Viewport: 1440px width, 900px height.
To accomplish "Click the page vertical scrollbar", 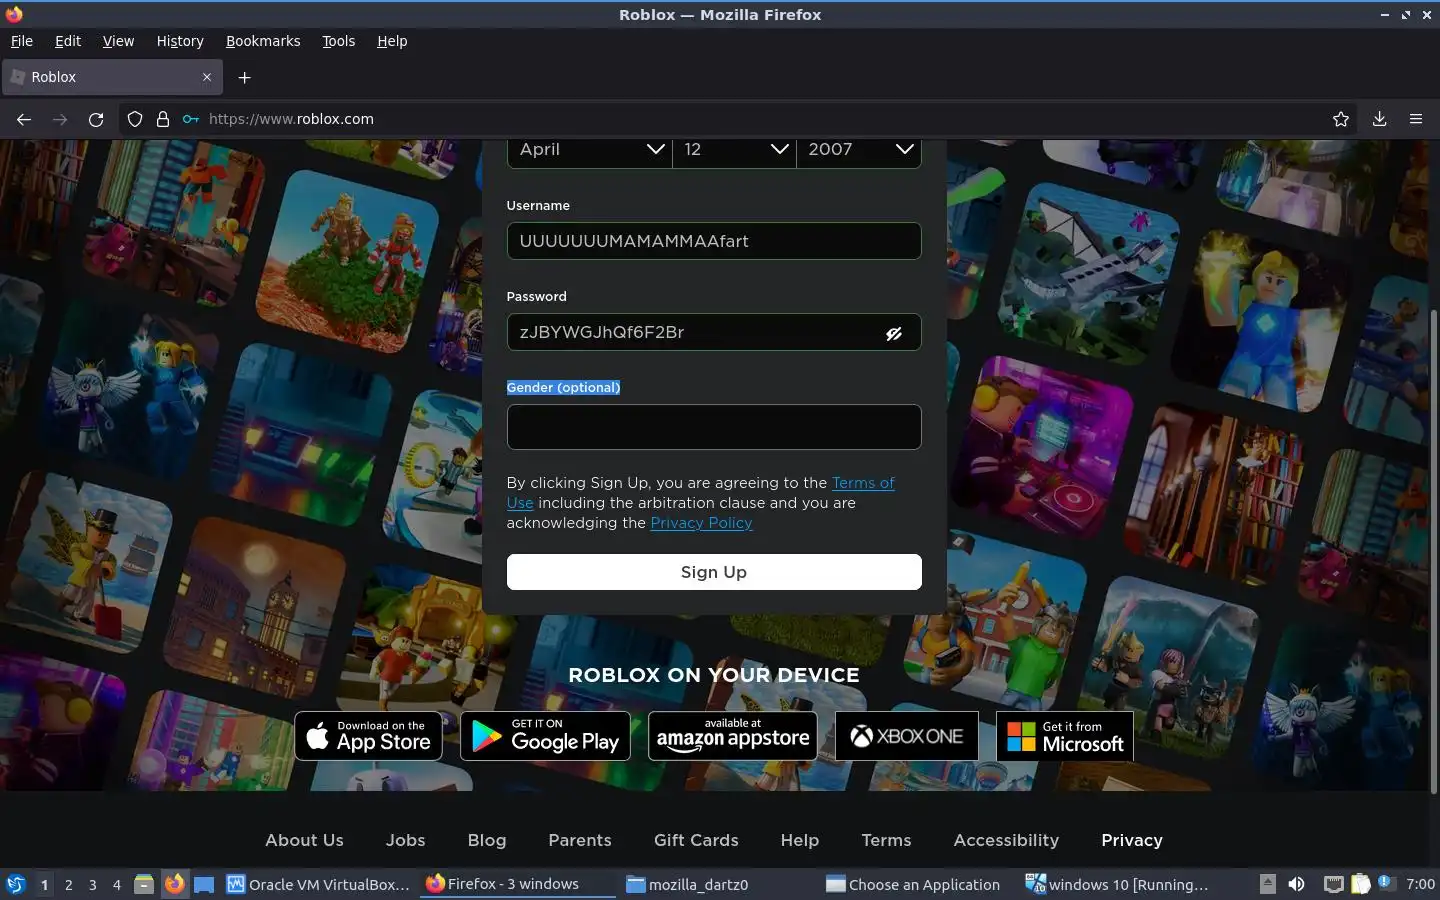I will tap(1435, 550).
